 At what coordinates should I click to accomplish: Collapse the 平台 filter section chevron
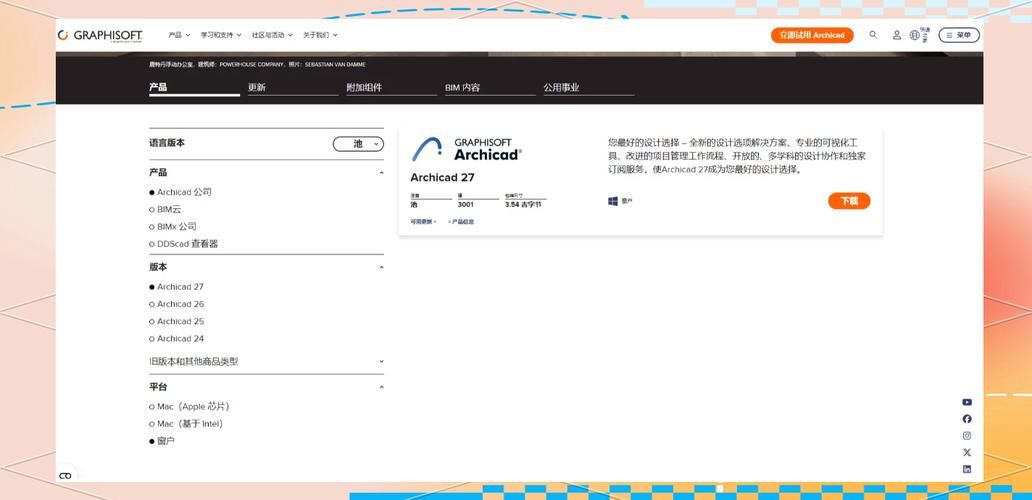tap(381, 387)
